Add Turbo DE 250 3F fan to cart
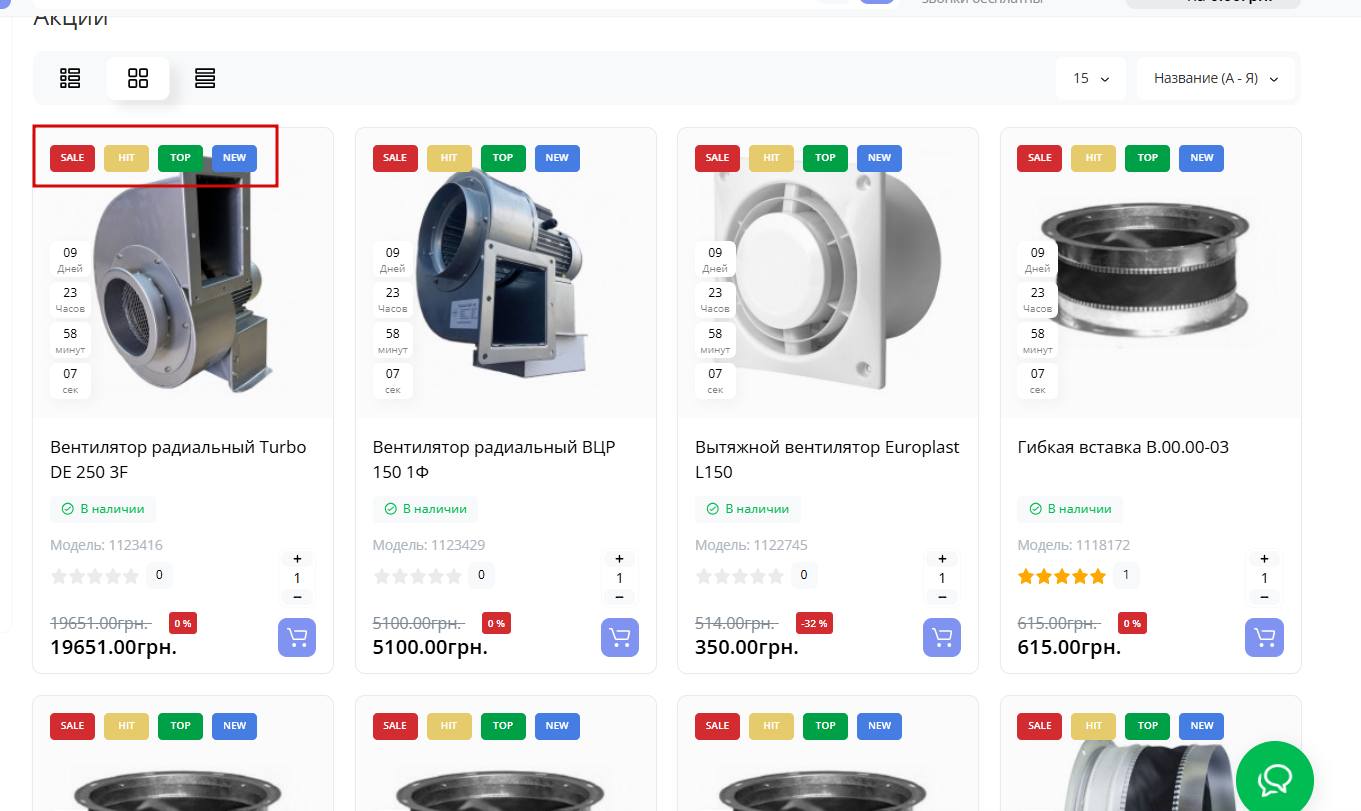The width and height of the screenshot is (1361, 811). click(297, 638)
